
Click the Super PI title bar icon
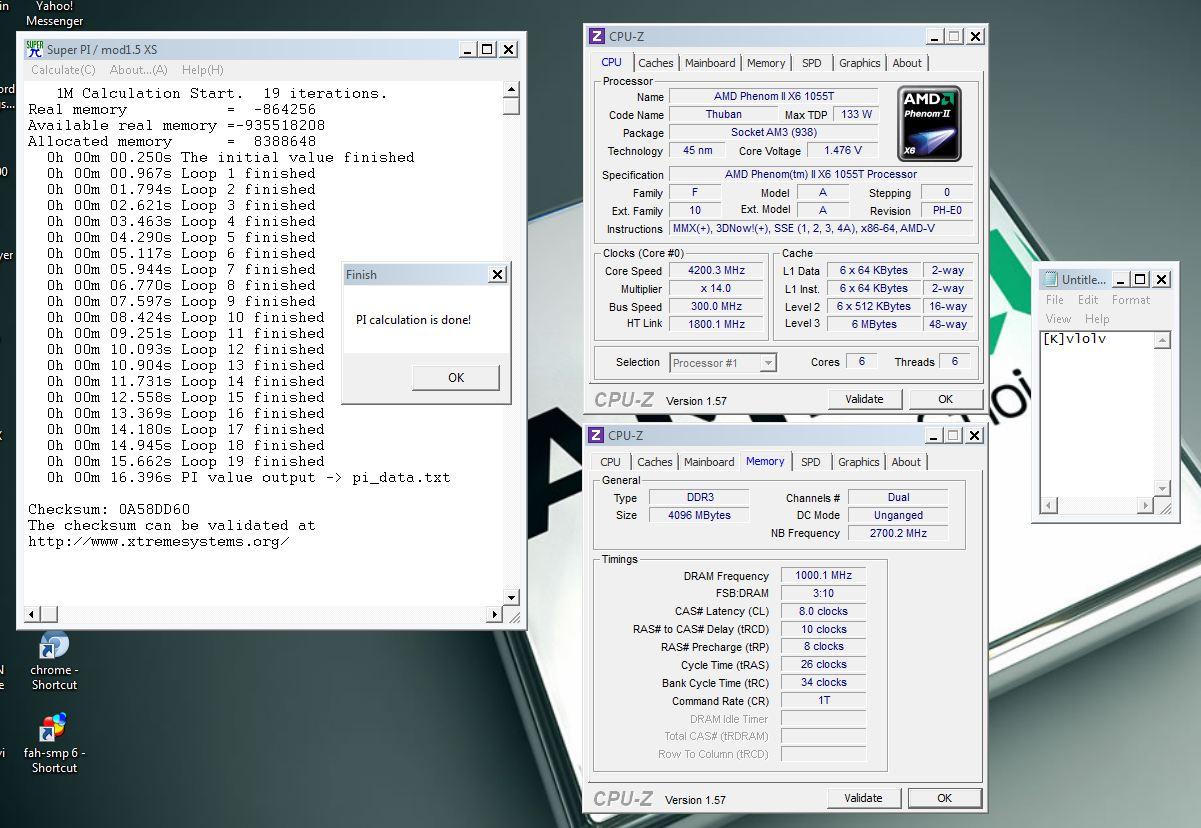35,49
